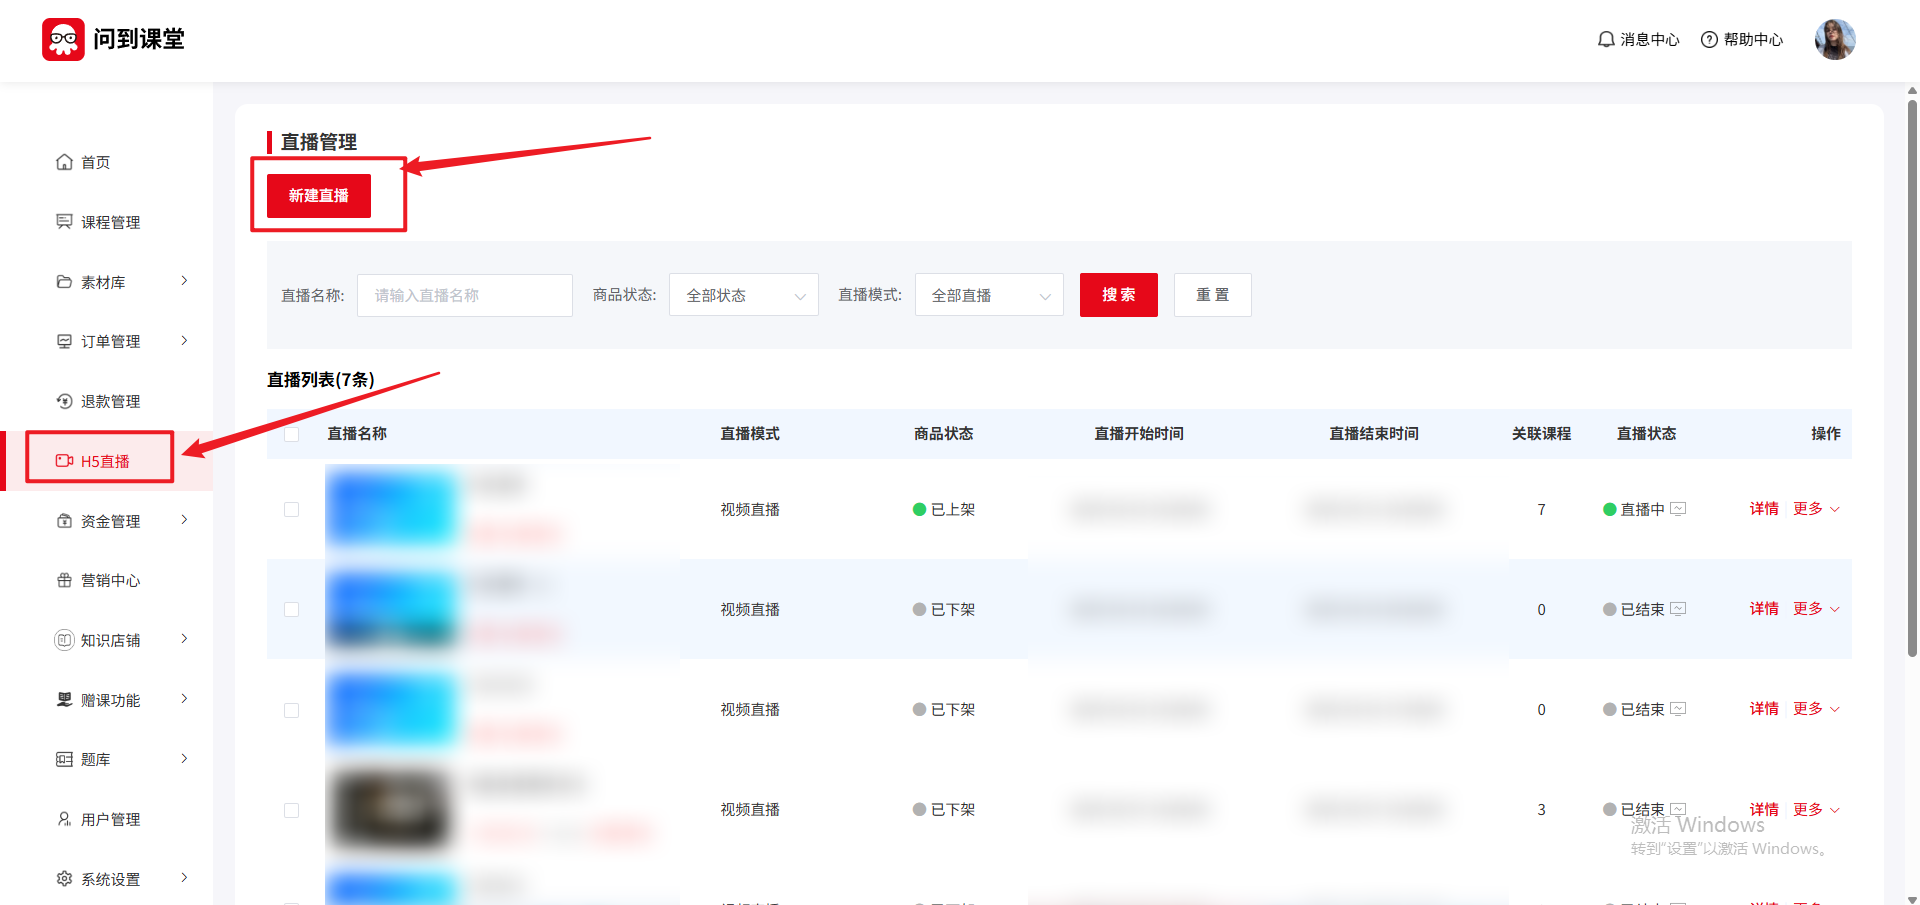Check the second live stream row checkbox

(292, 610)
